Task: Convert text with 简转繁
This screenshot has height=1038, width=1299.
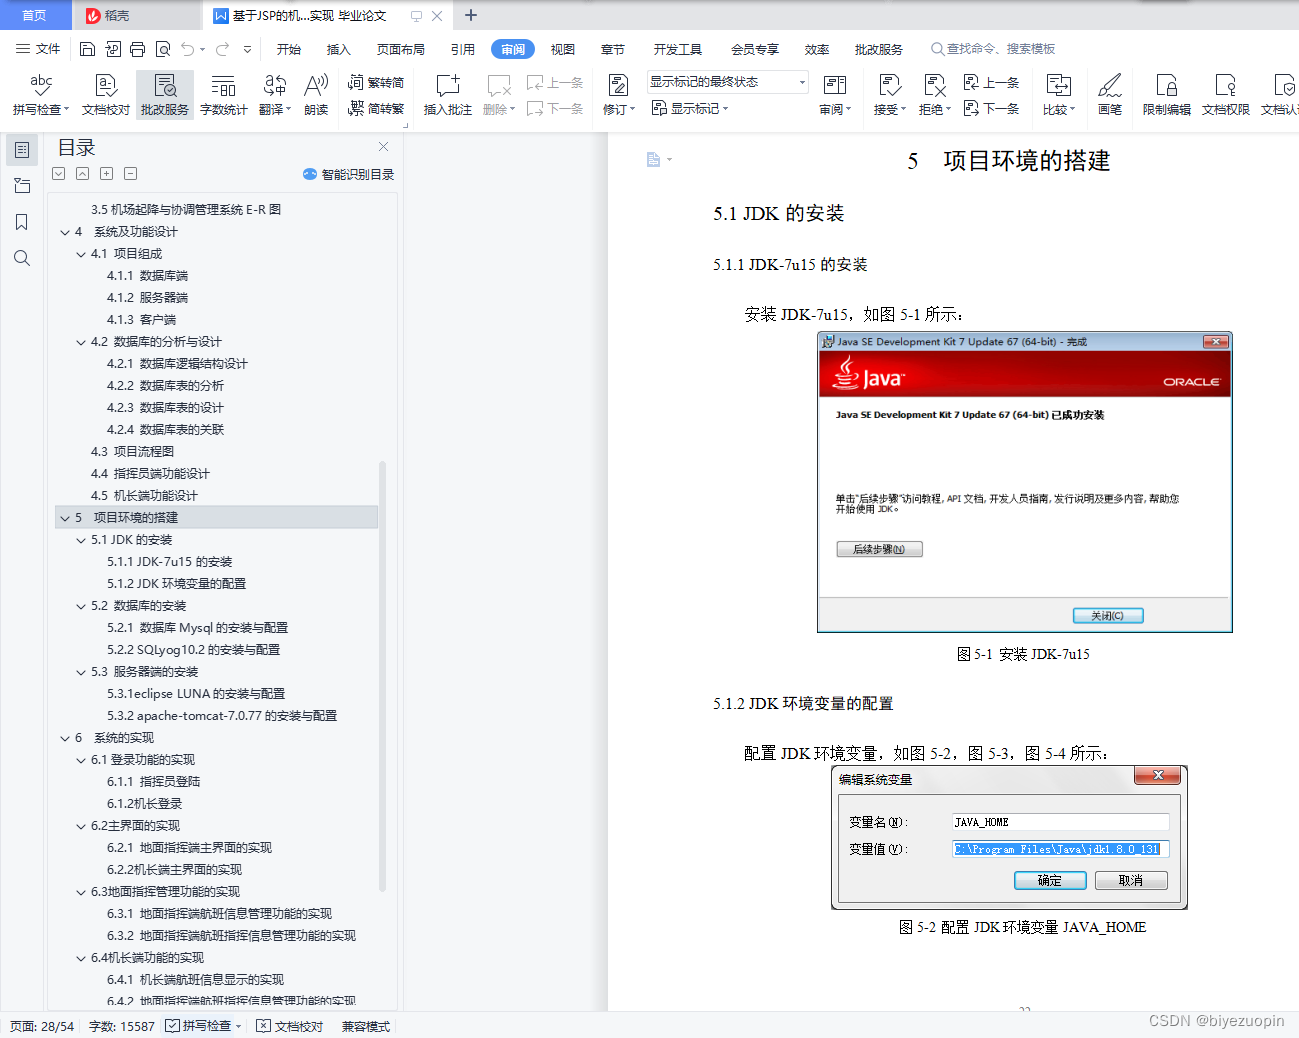Action: [x=376, y=108]
